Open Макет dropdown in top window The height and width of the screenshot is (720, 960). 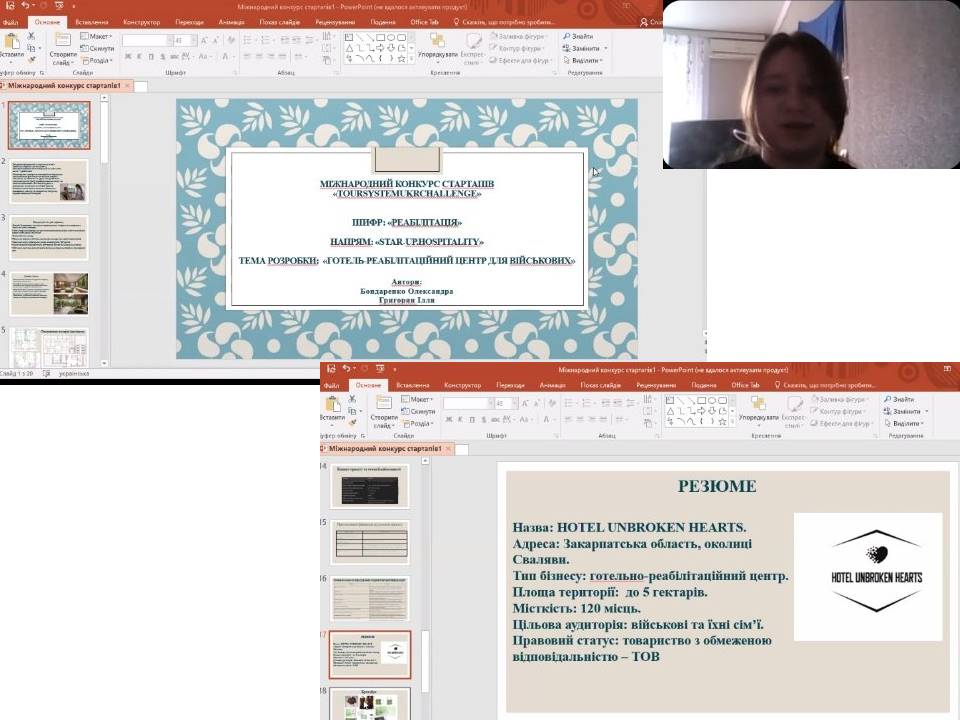97,36
